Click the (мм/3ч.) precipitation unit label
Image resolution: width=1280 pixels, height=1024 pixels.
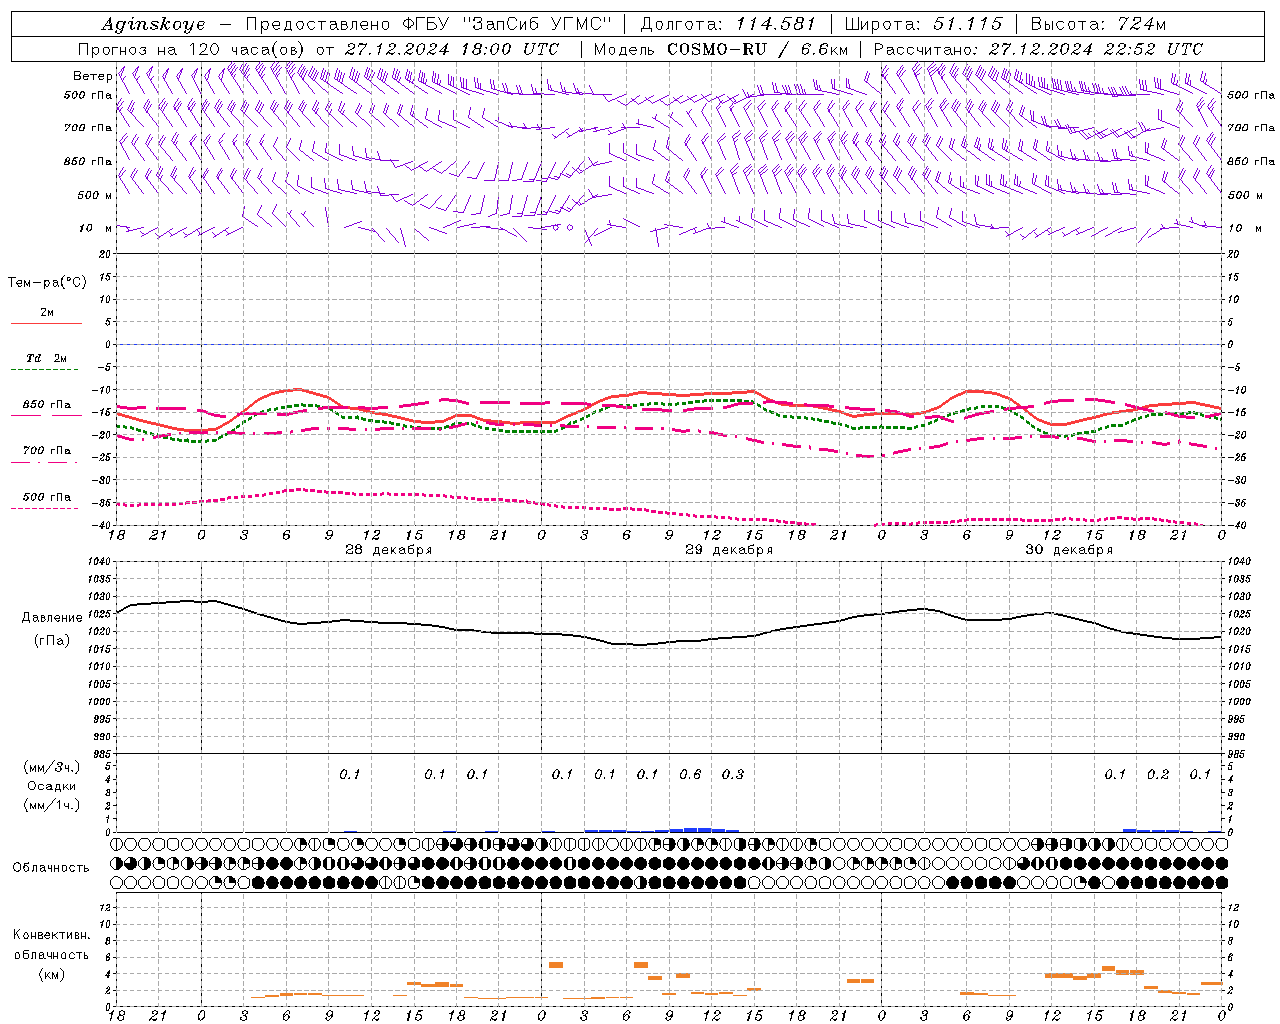[51, 767]
